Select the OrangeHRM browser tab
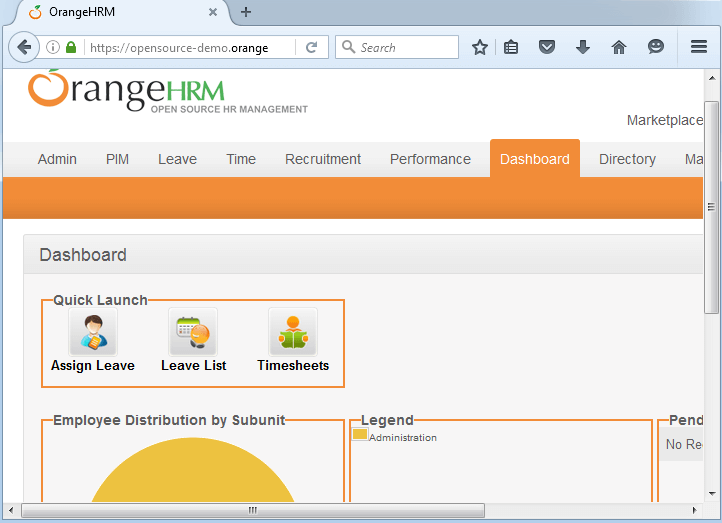Screen dimensions: 722x523 pyautogui.click(x=122, y=12)
